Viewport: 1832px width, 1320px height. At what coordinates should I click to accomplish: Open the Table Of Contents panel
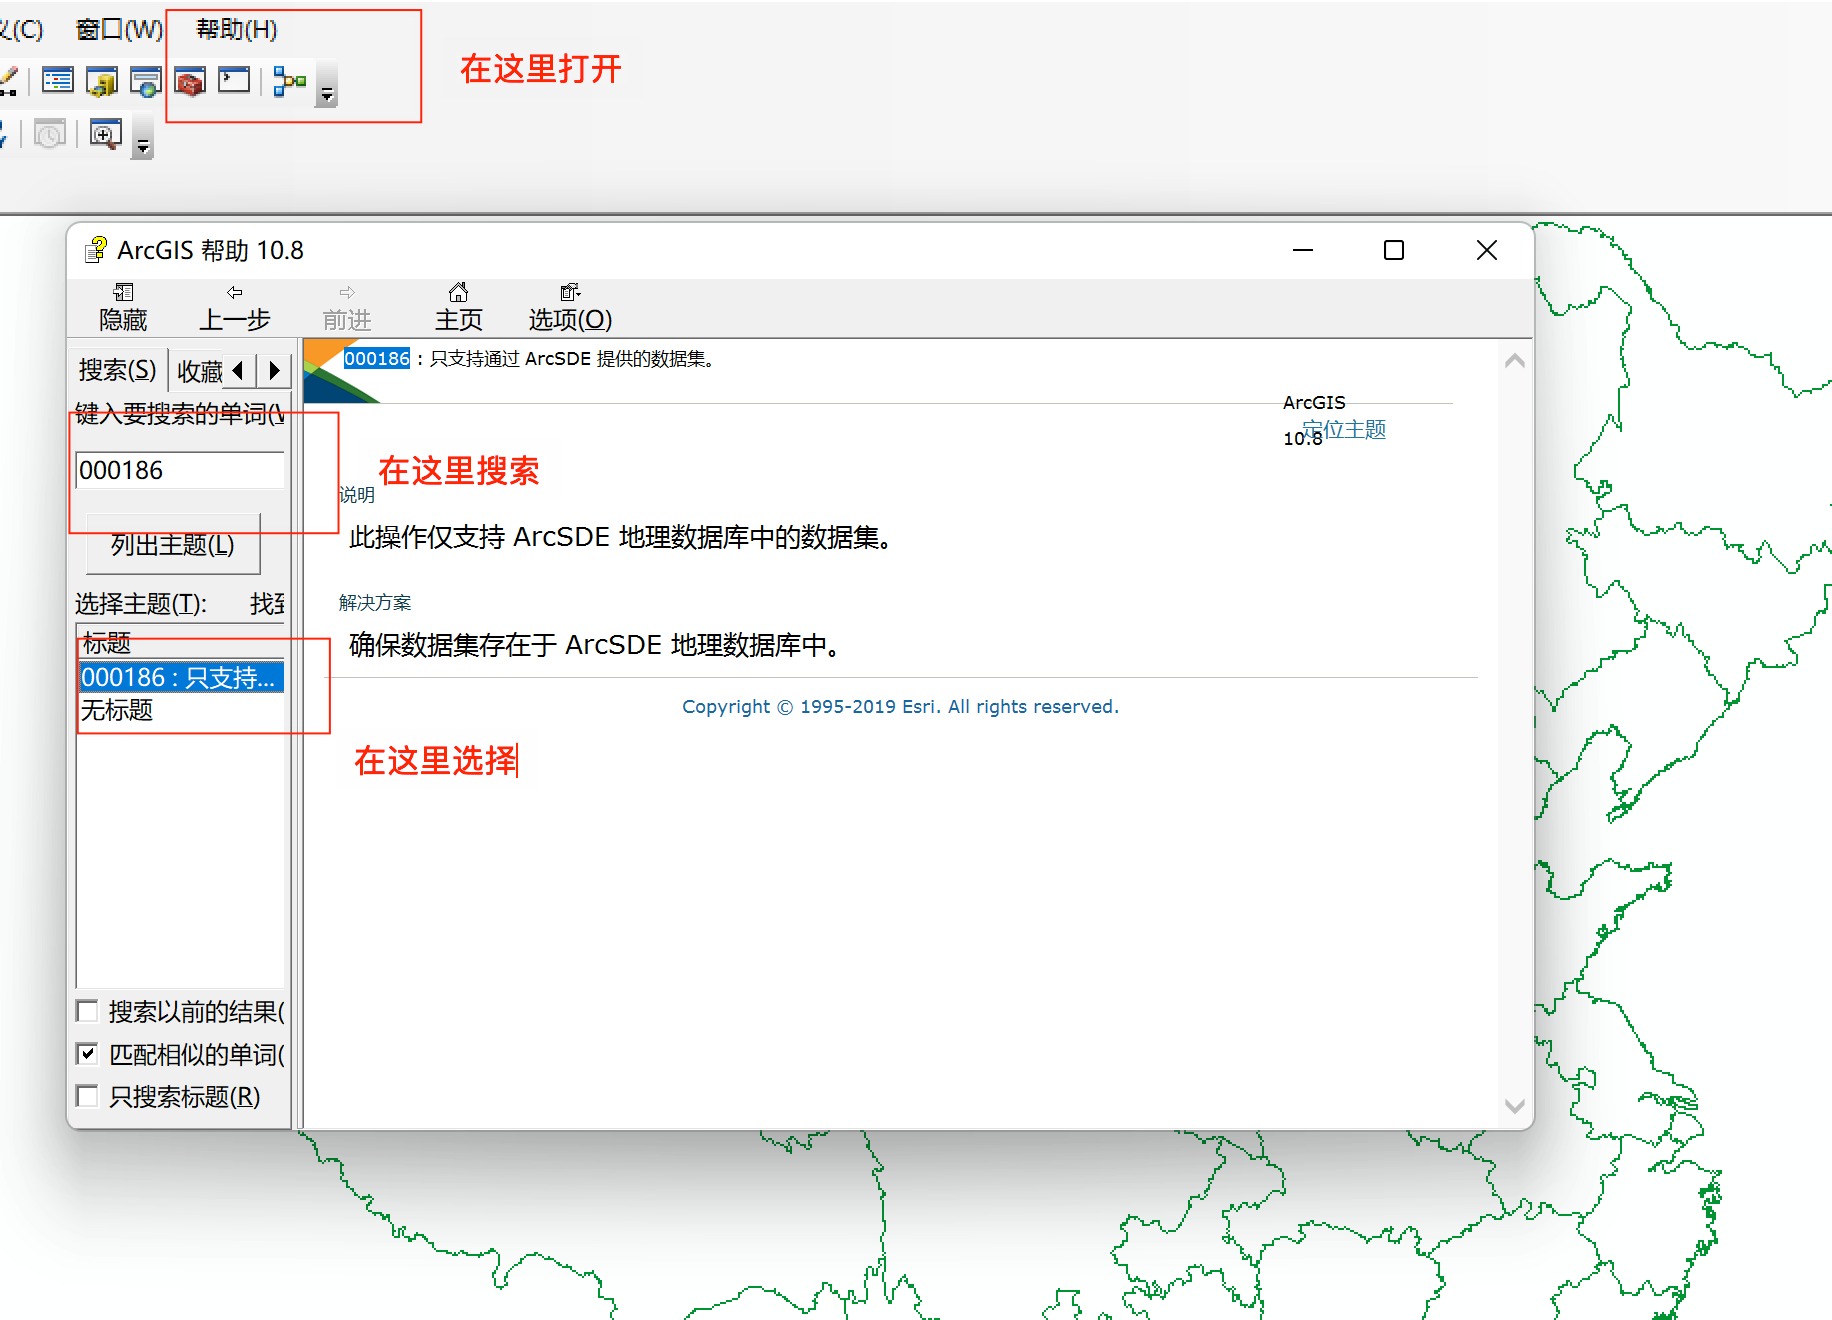[x=57, y=80]
